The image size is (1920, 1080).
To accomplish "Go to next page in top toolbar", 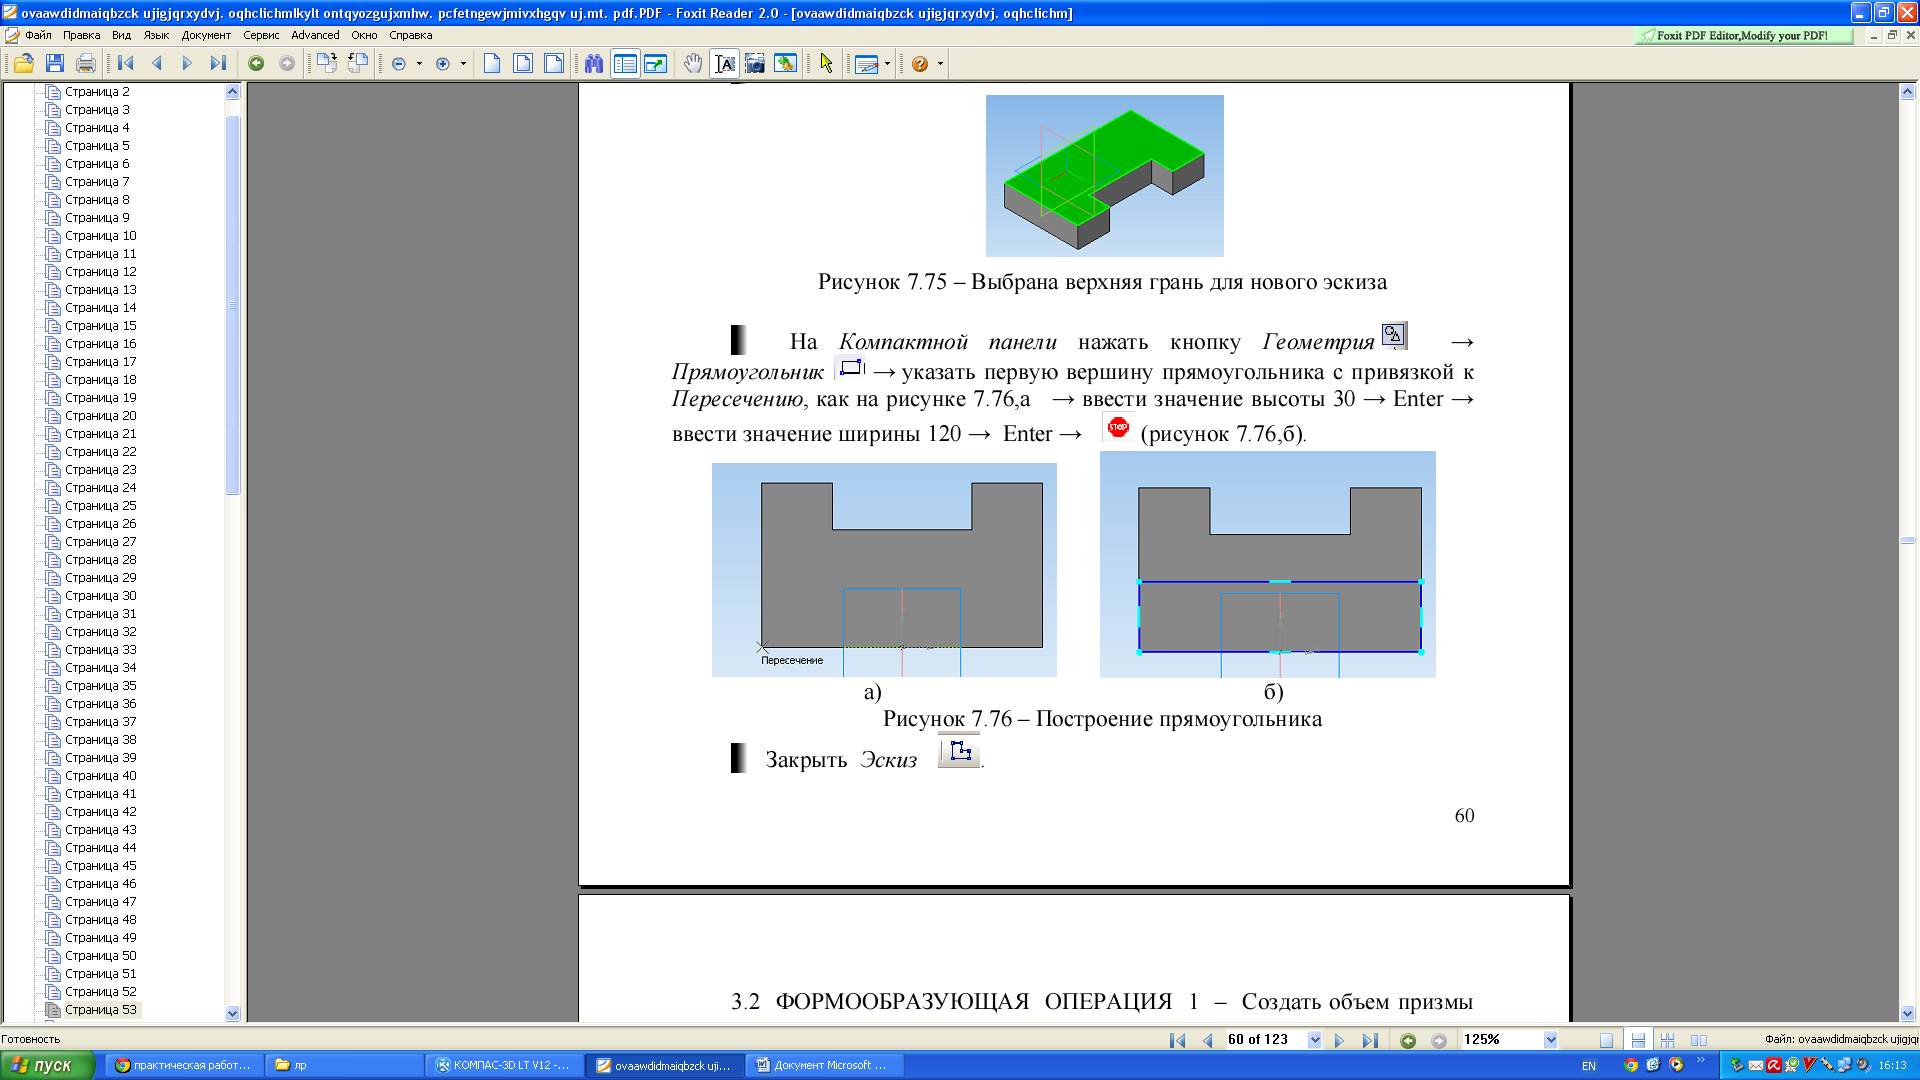I will pyautogui.click(x=187, y=63).
